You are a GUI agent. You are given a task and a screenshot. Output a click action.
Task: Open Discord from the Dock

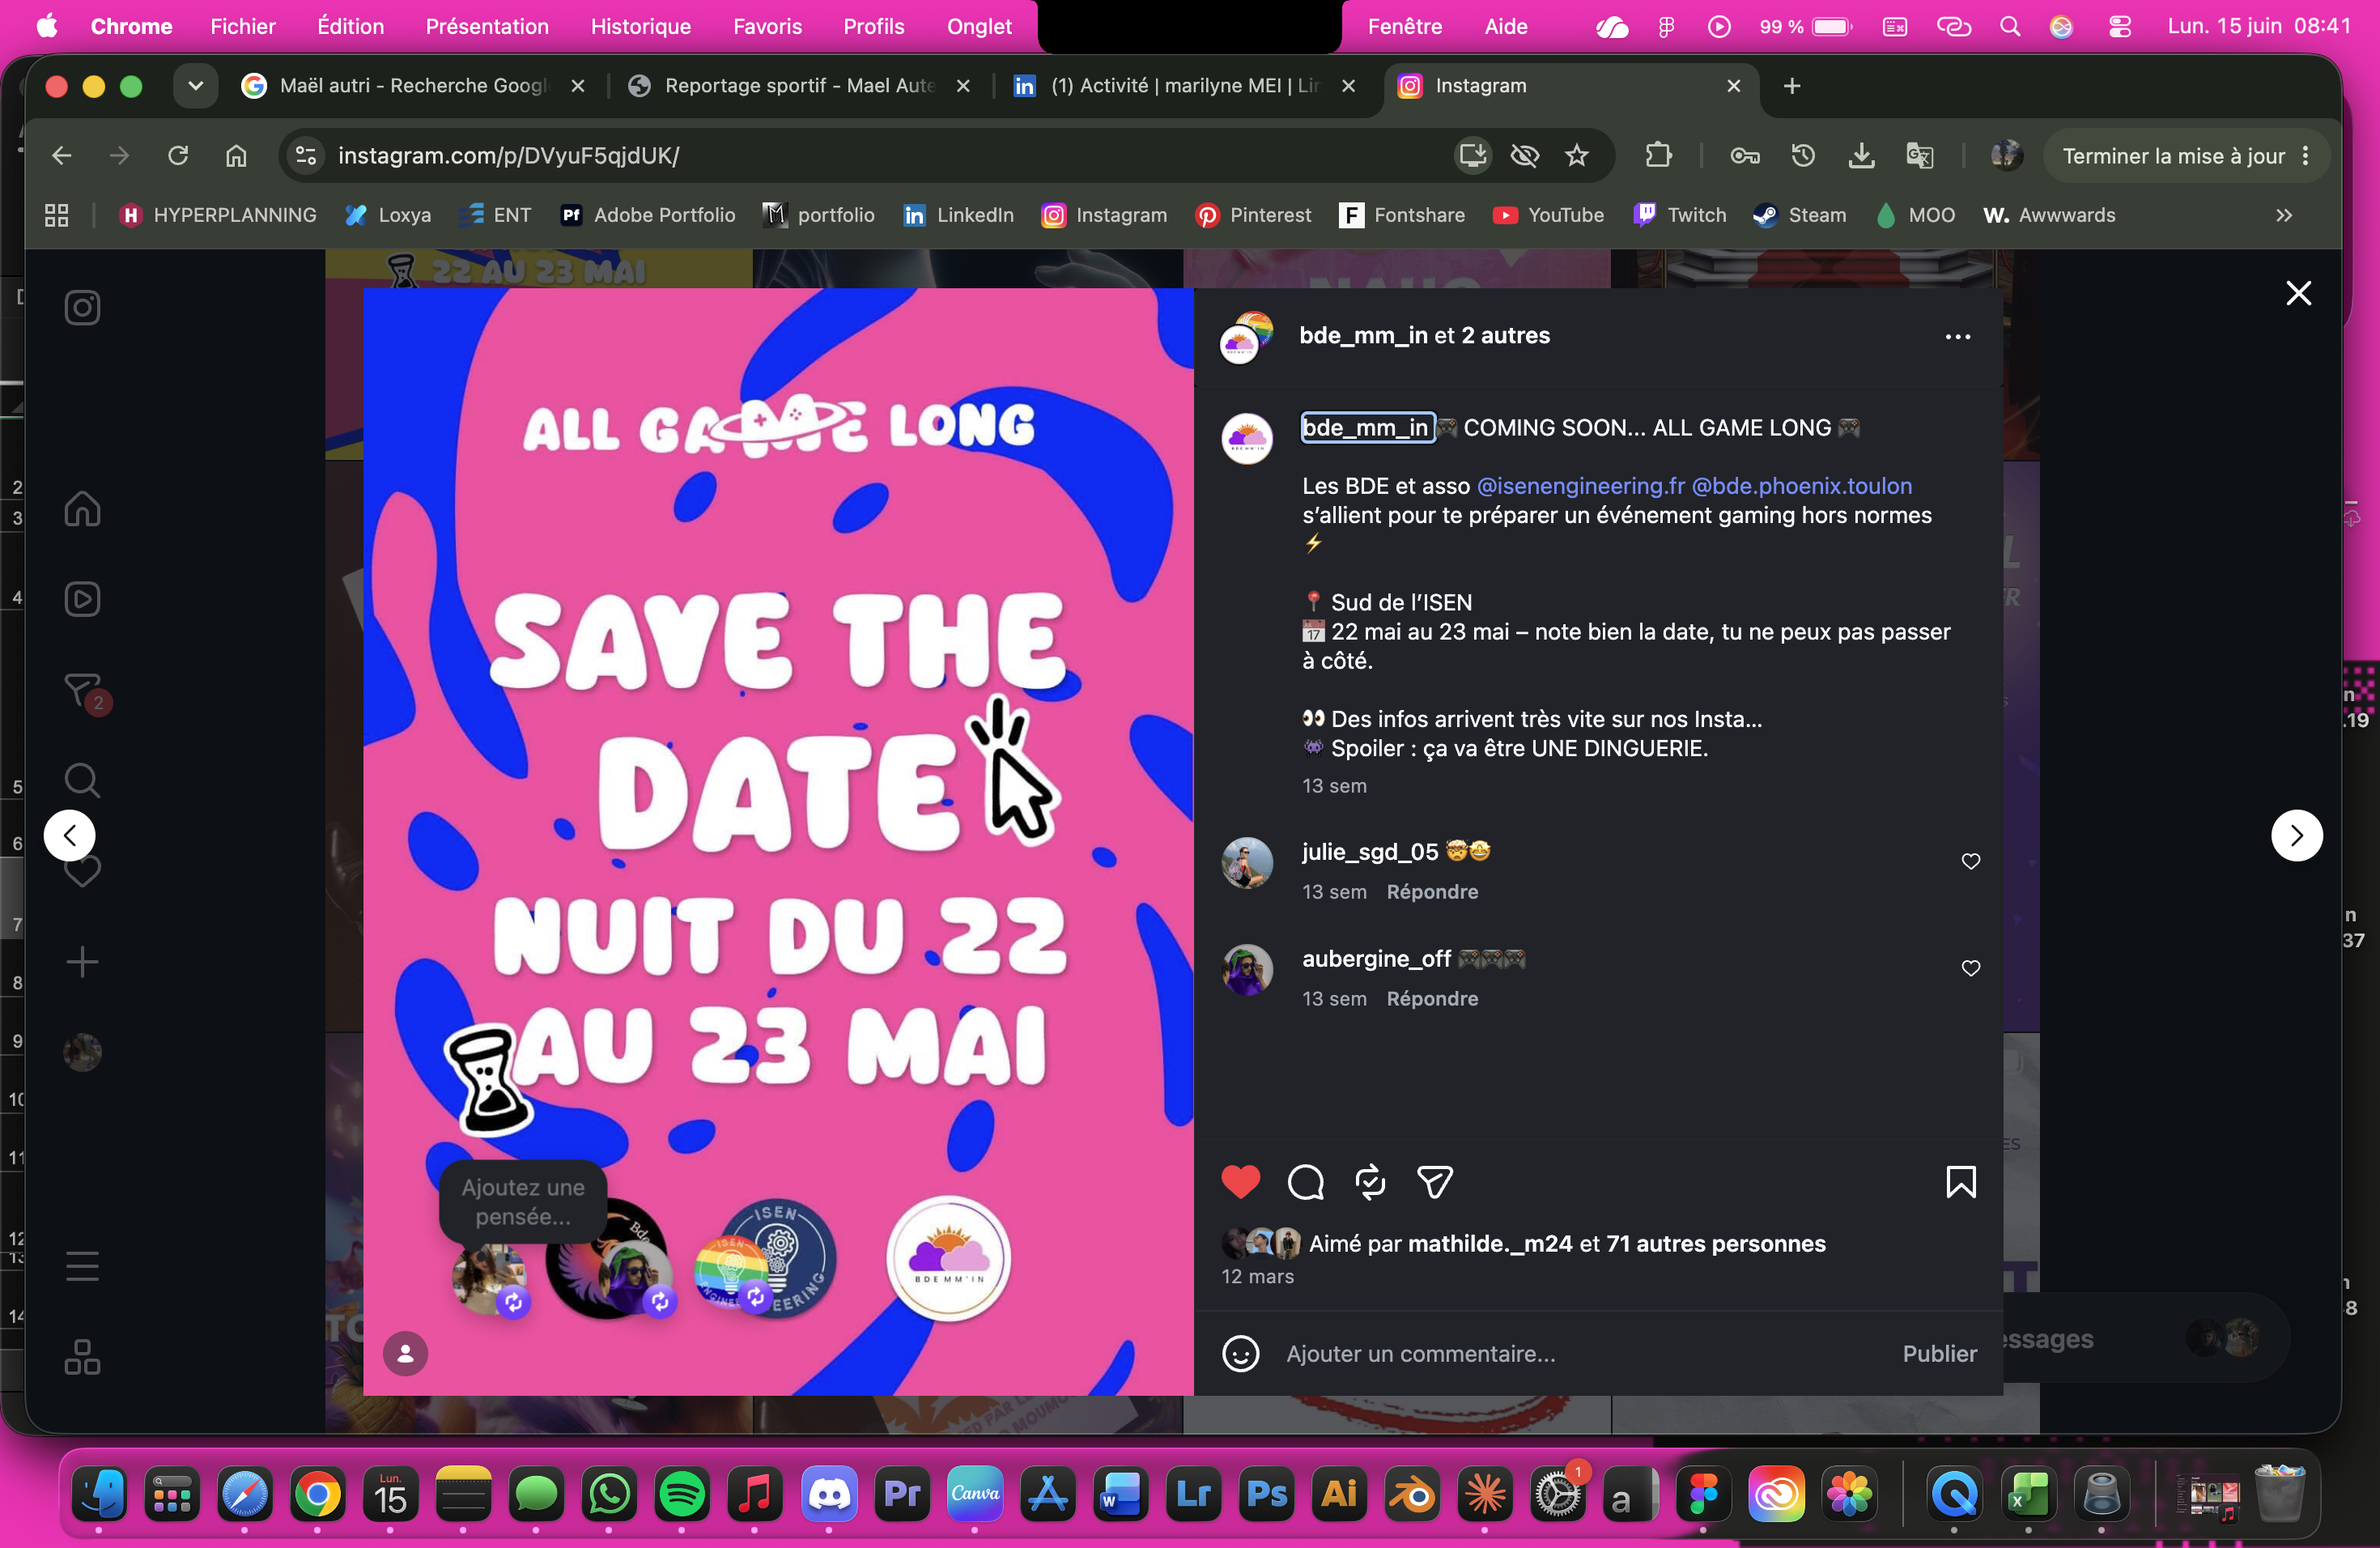829,1494
